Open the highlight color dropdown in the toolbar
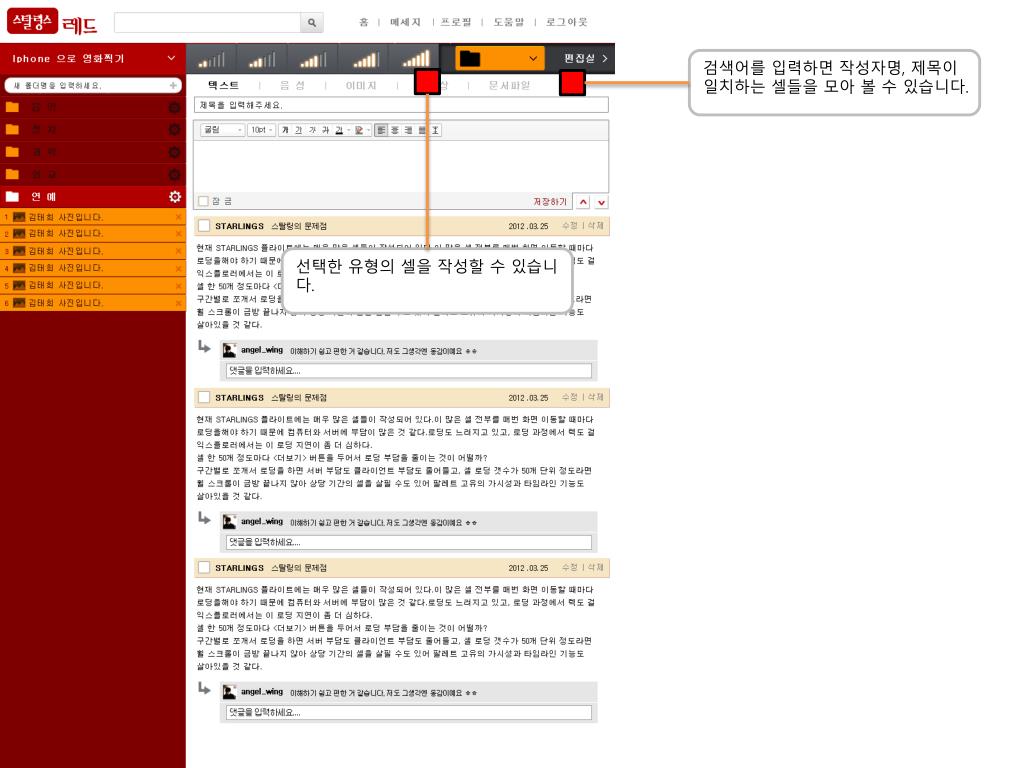 pyautogui.click(x=368, y=130)
